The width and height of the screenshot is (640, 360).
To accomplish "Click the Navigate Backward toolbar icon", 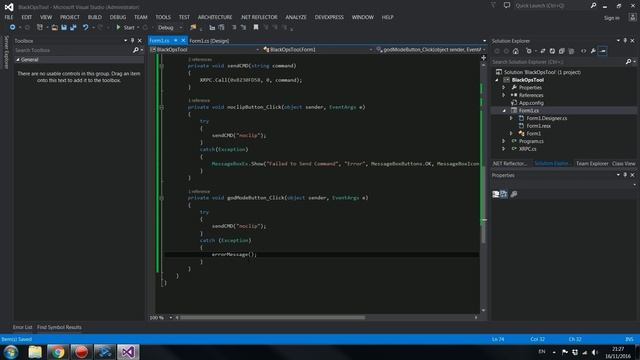I will (x=12, y=27).
